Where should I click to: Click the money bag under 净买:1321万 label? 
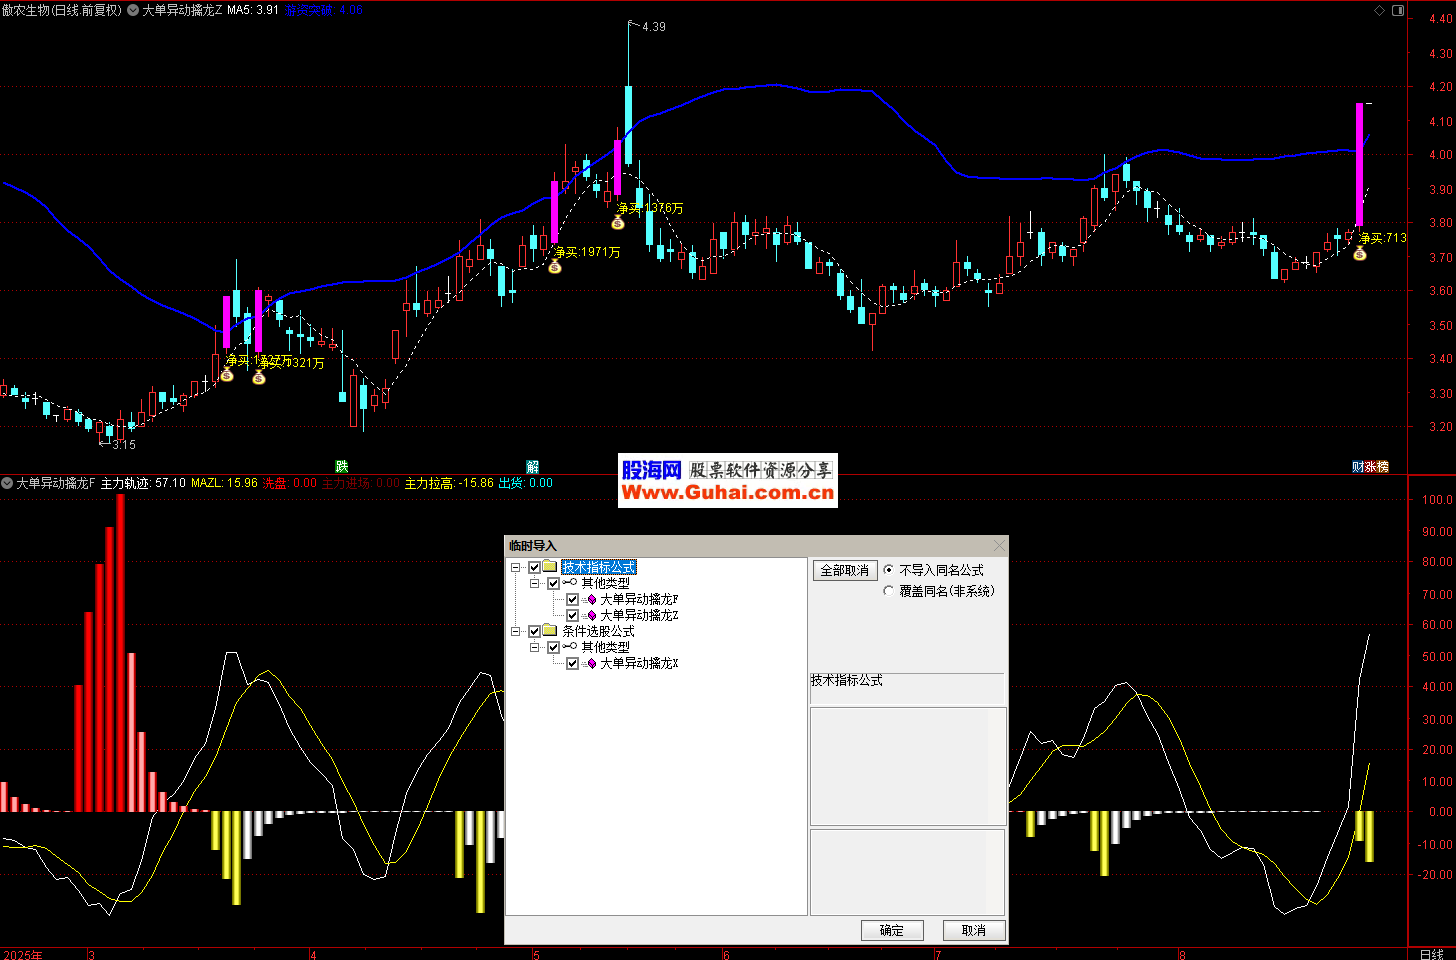click(259, 378)
